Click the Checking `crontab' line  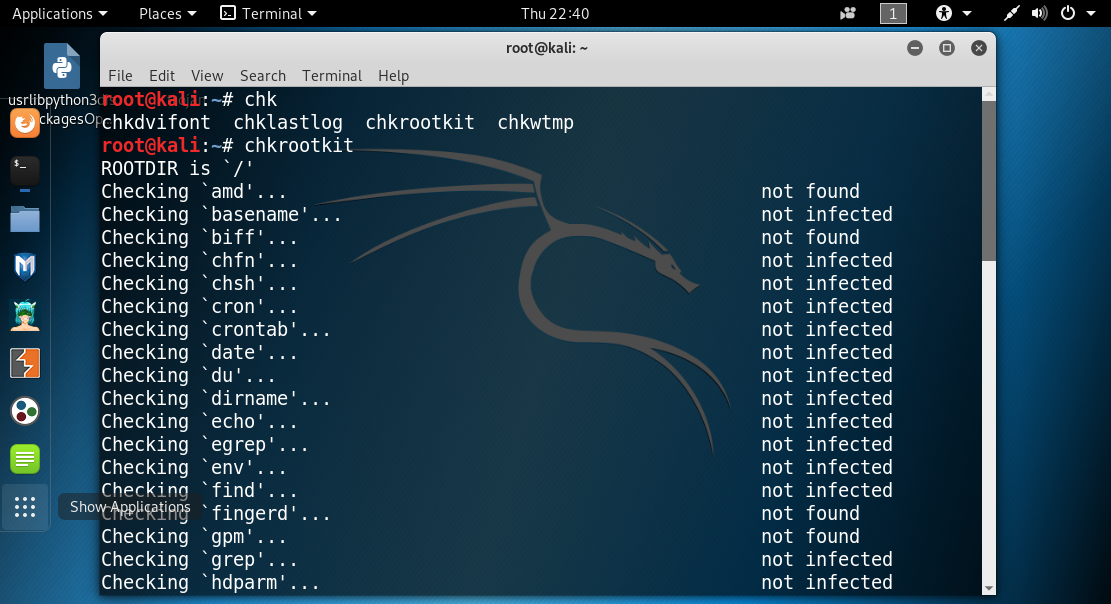click(x=215, y=330)
